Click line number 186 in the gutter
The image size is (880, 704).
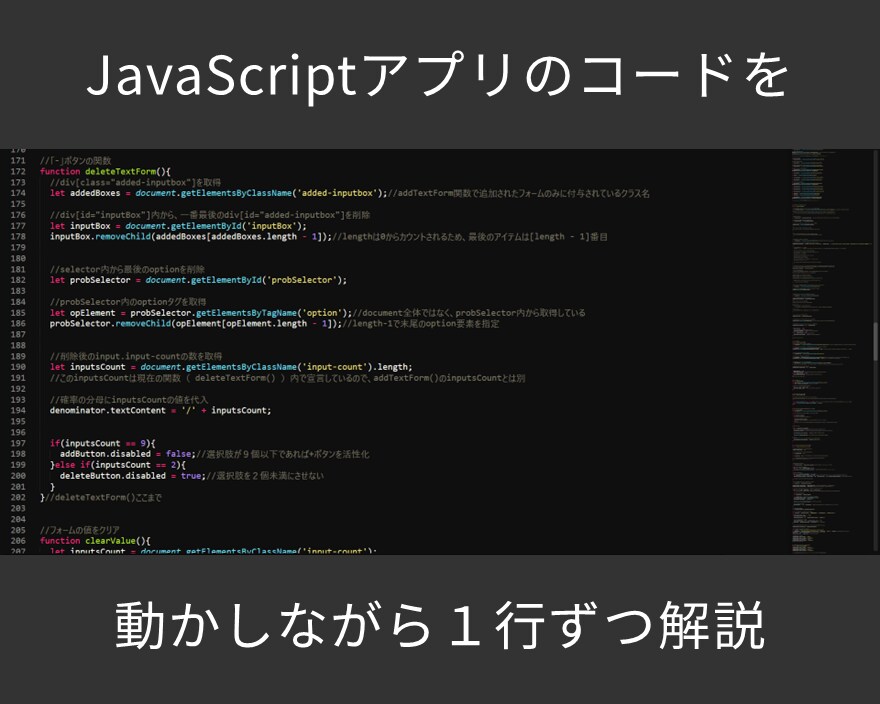(x=18, y=324)
